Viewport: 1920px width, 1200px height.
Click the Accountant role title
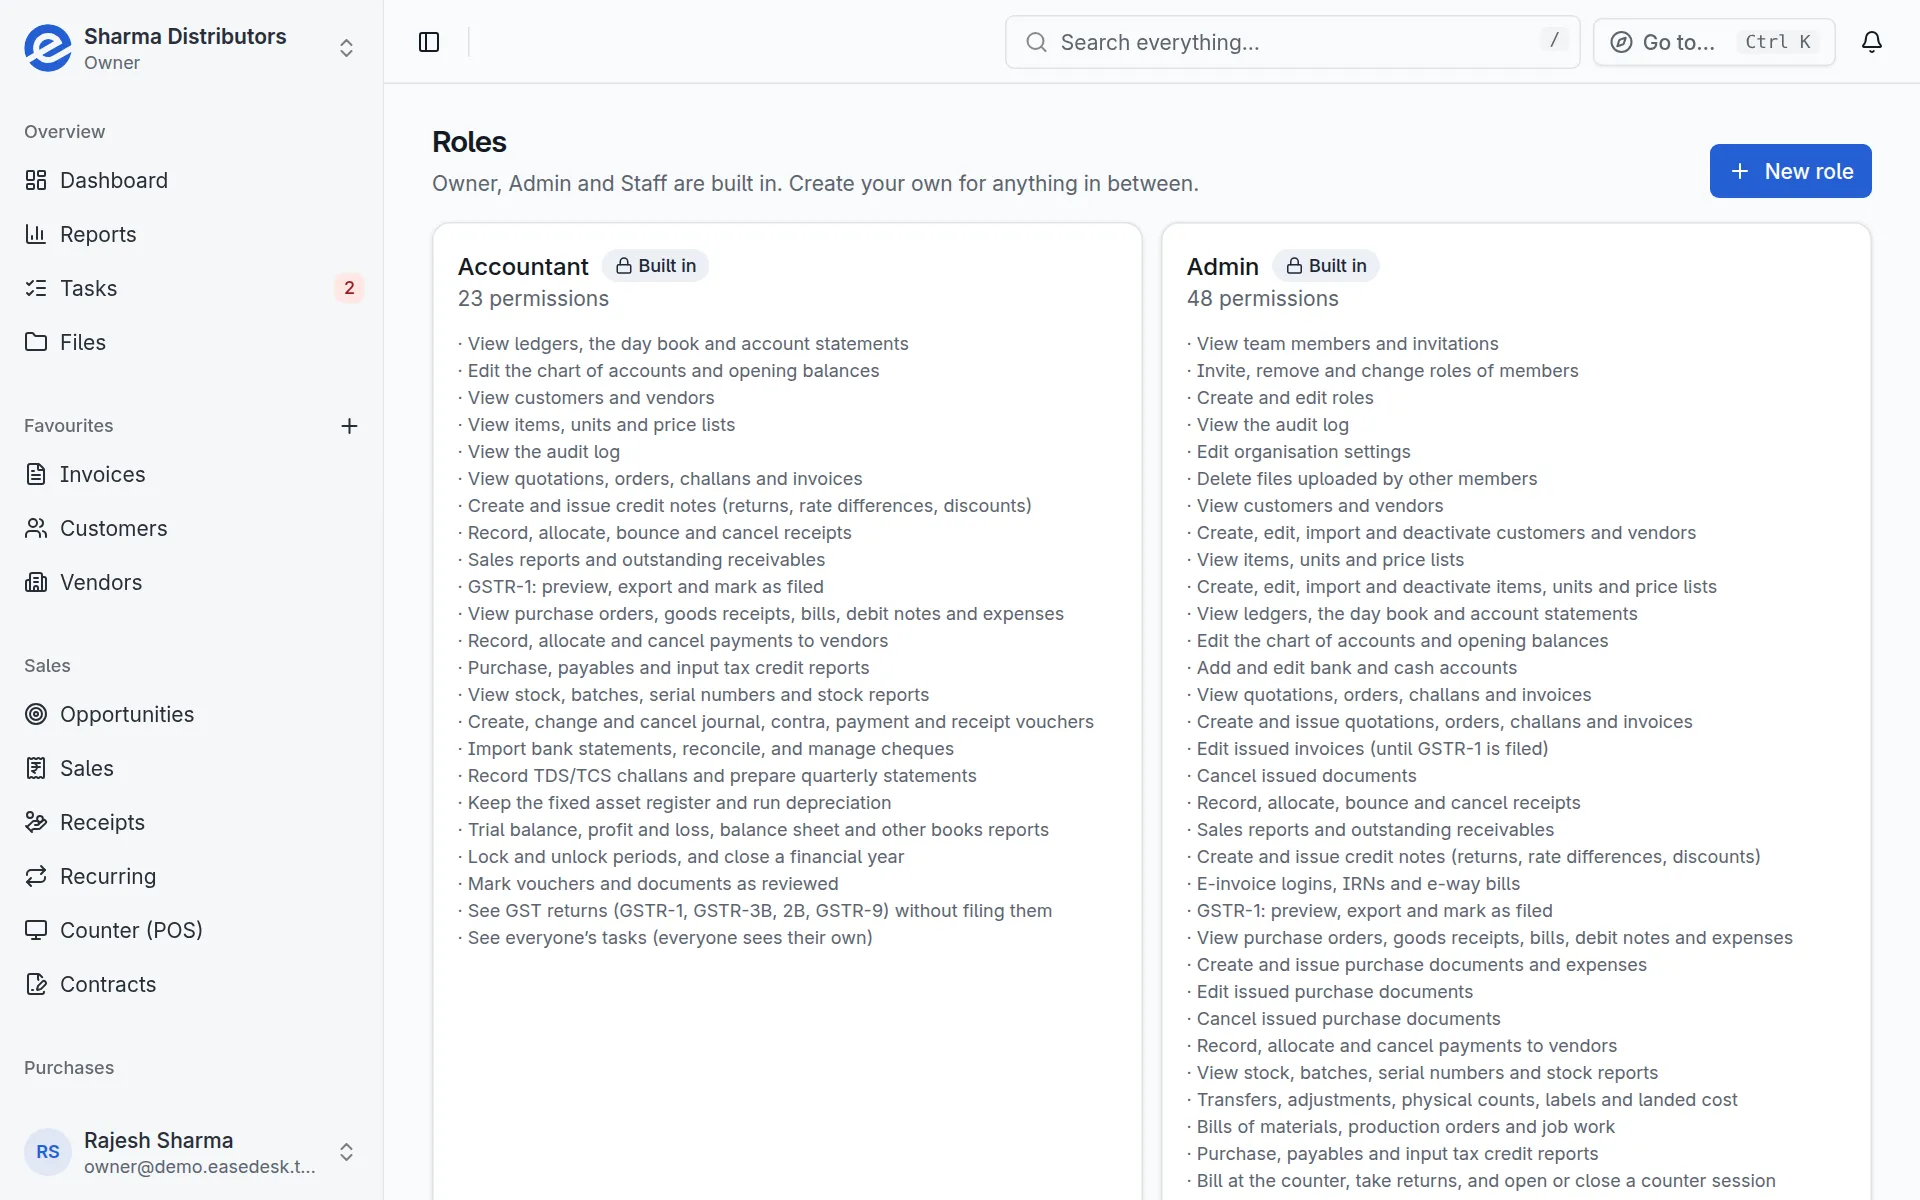click(x=523, y=267)
